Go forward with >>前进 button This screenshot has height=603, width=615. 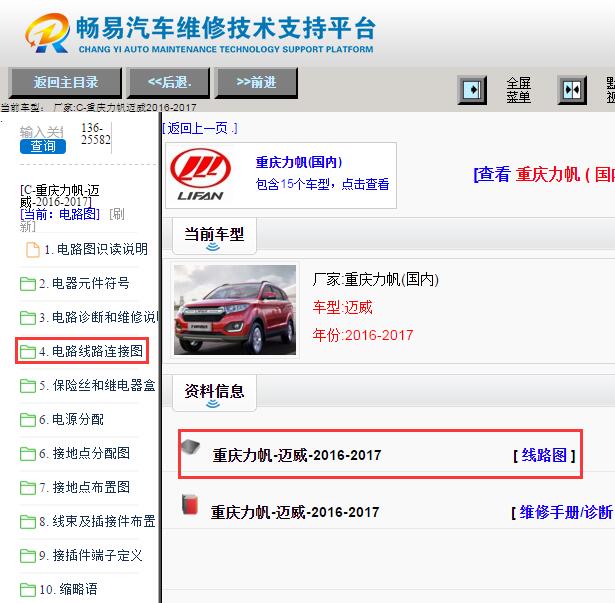click(x=256, y=82)
